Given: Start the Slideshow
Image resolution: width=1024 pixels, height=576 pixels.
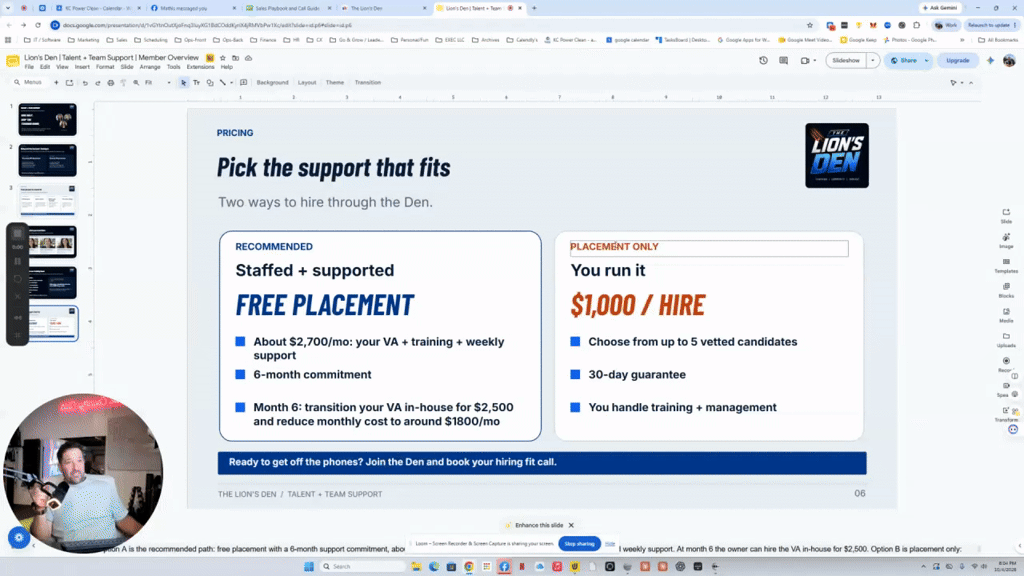Looking at the screenshot, I should pos(846,61).
